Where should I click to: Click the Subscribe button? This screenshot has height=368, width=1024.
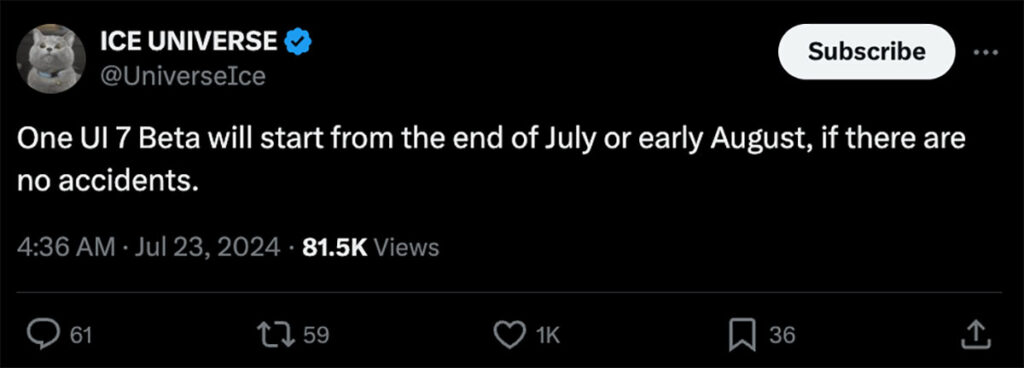coord(867,52)
